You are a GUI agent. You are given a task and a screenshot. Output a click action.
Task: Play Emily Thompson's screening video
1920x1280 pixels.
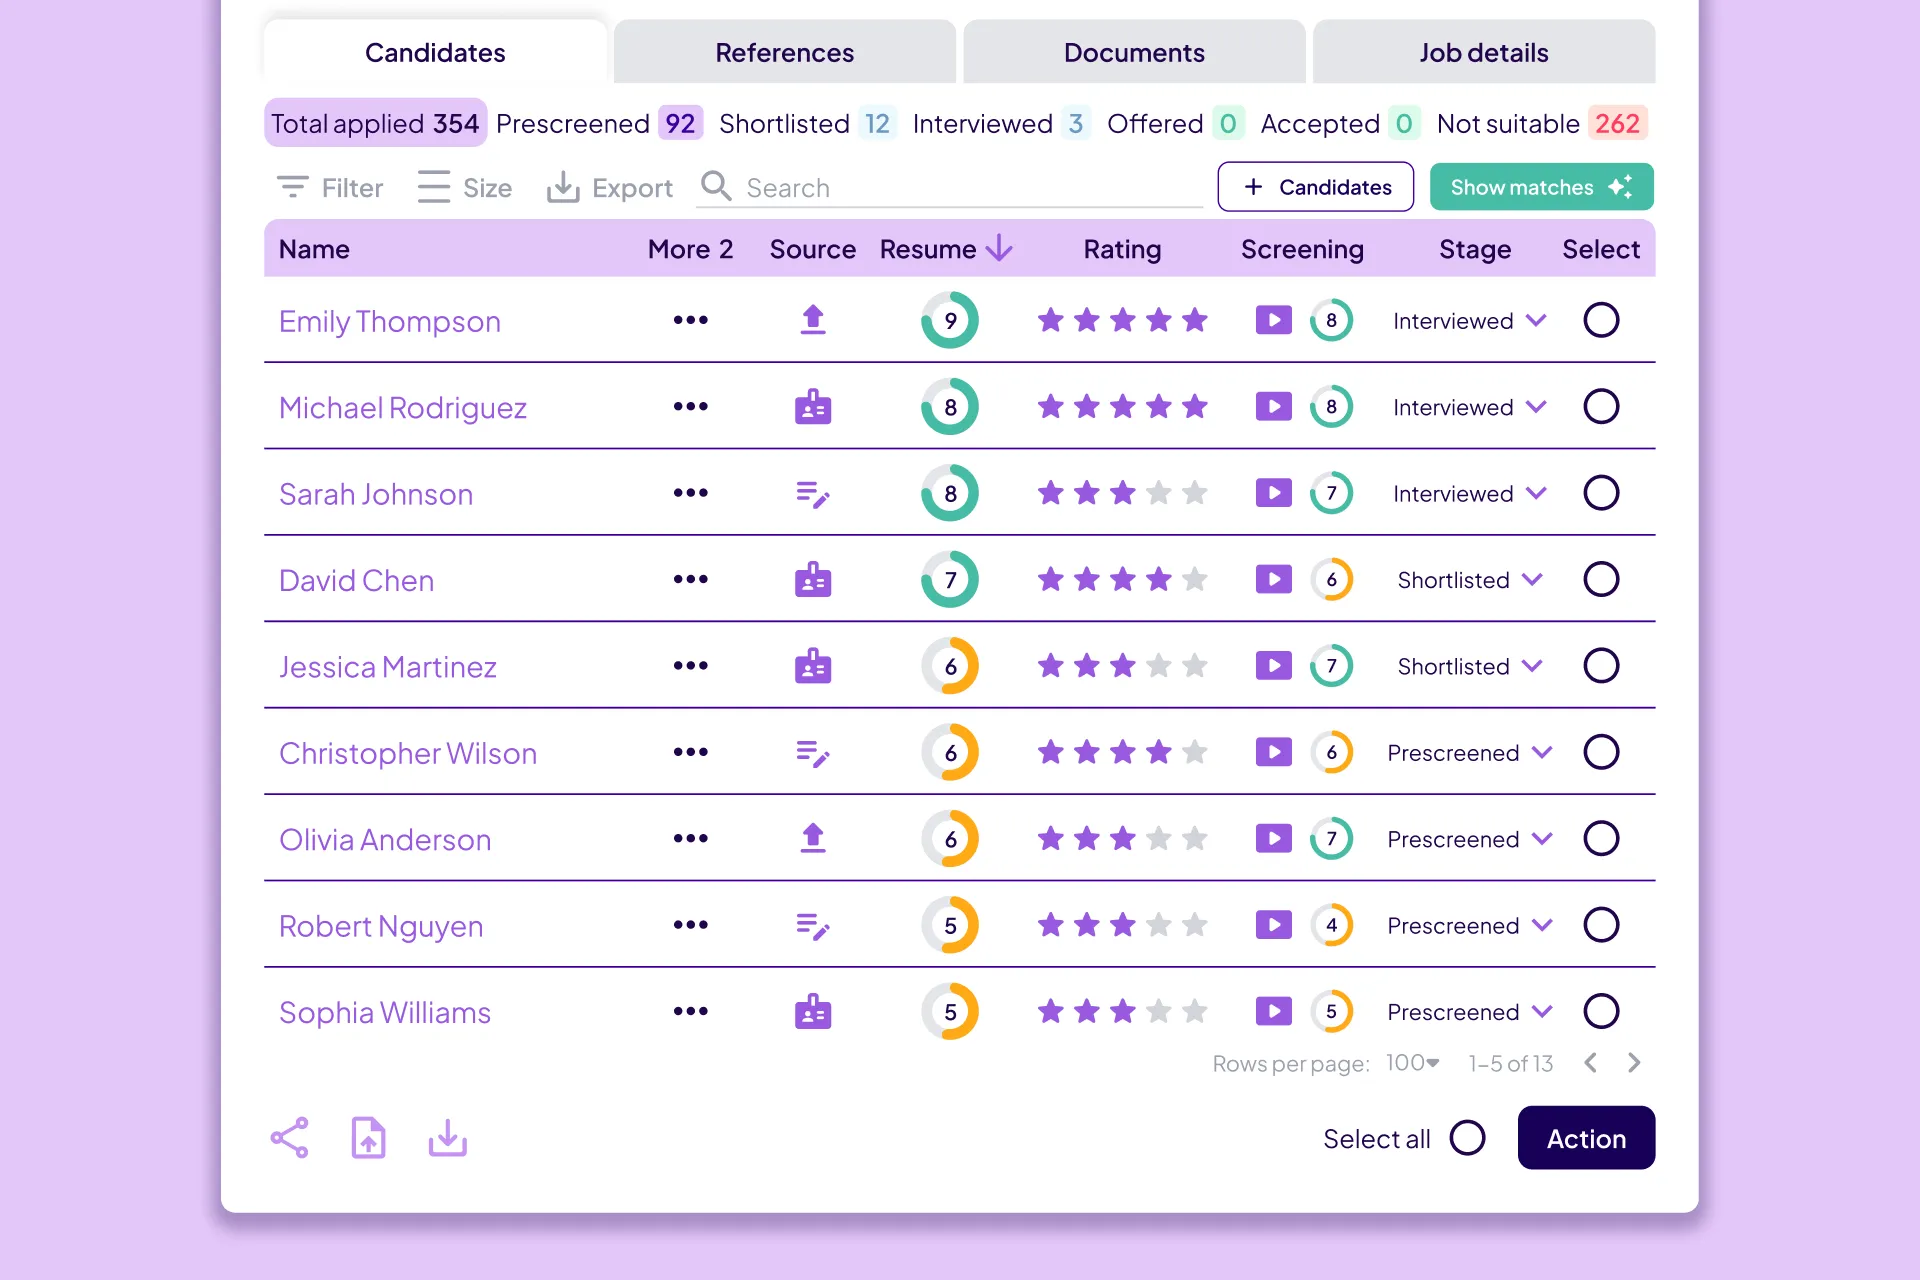point(1273,320)
